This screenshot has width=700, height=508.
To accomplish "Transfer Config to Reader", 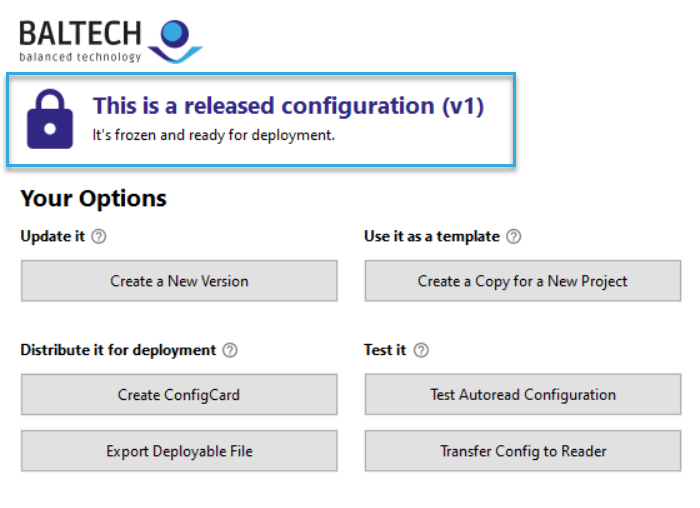I will pyautogui.click(x=523, y=451).
